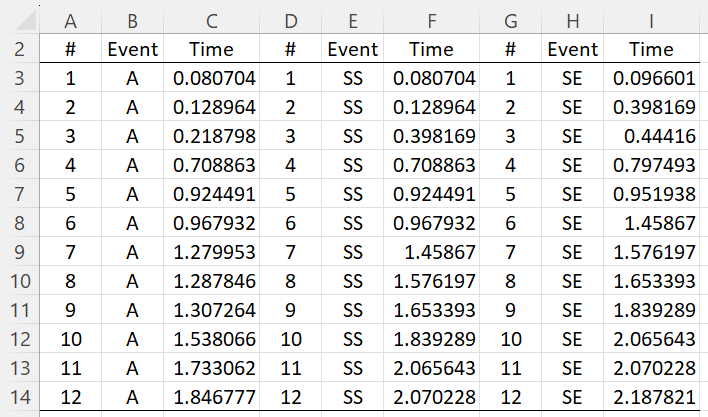Click number 10 in column D
This screenshot has height=417, width=708.
click(291, 339)
